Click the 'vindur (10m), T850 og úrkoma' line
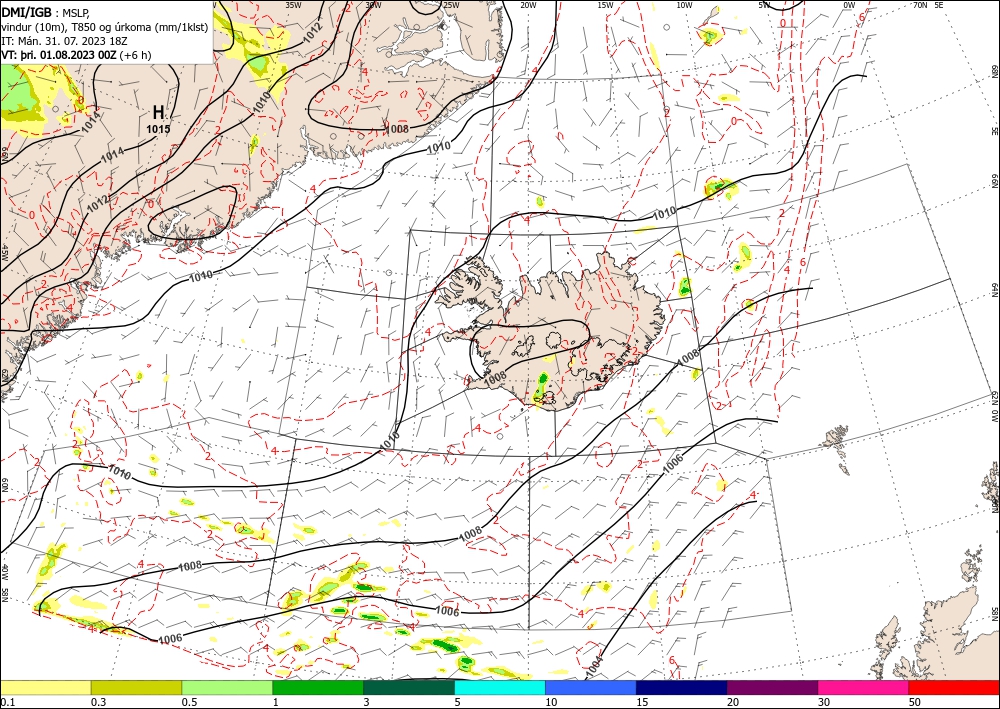1000x709 pixels. click(x=104, y=26)
